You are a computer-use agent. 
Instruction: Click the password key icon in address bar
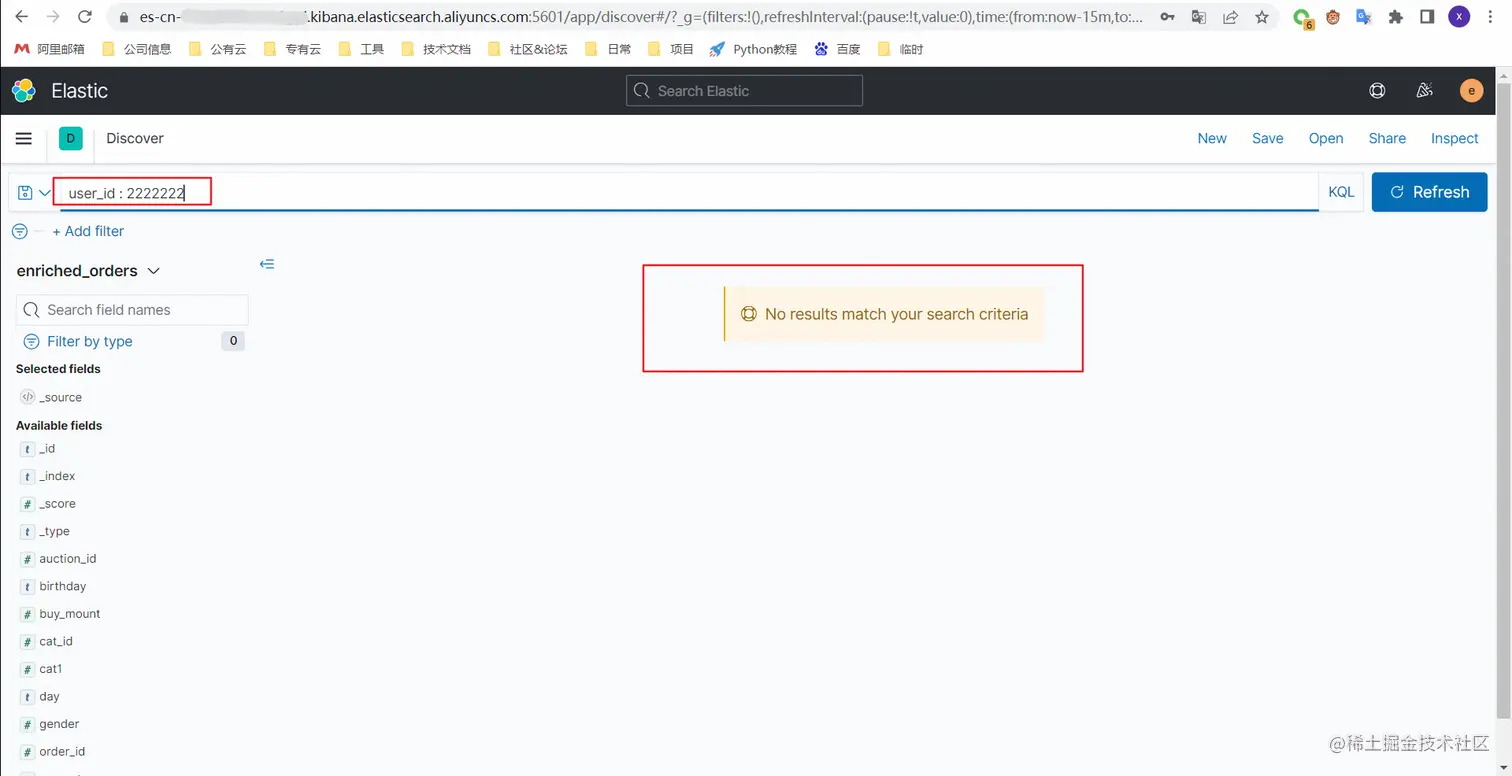[1167, 17]
